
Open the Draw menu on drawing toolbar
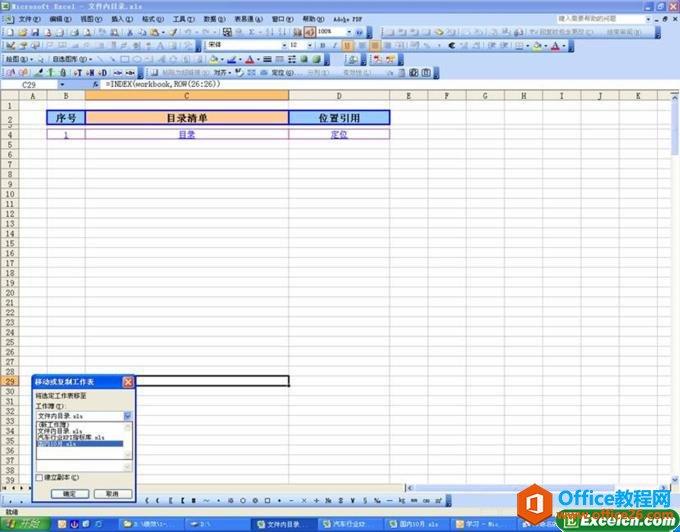20,59
